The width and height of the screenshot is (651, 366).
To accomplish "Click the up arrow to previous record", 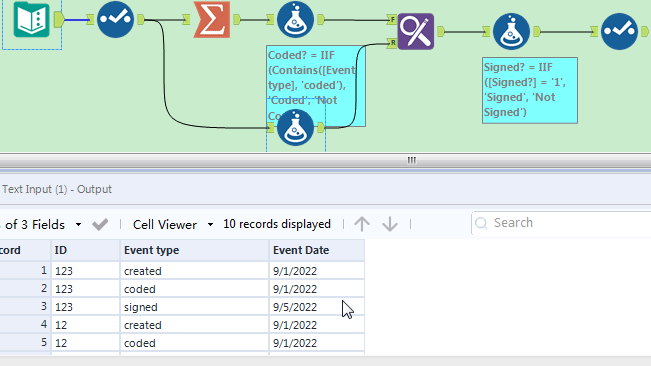I will pos(362,224).
